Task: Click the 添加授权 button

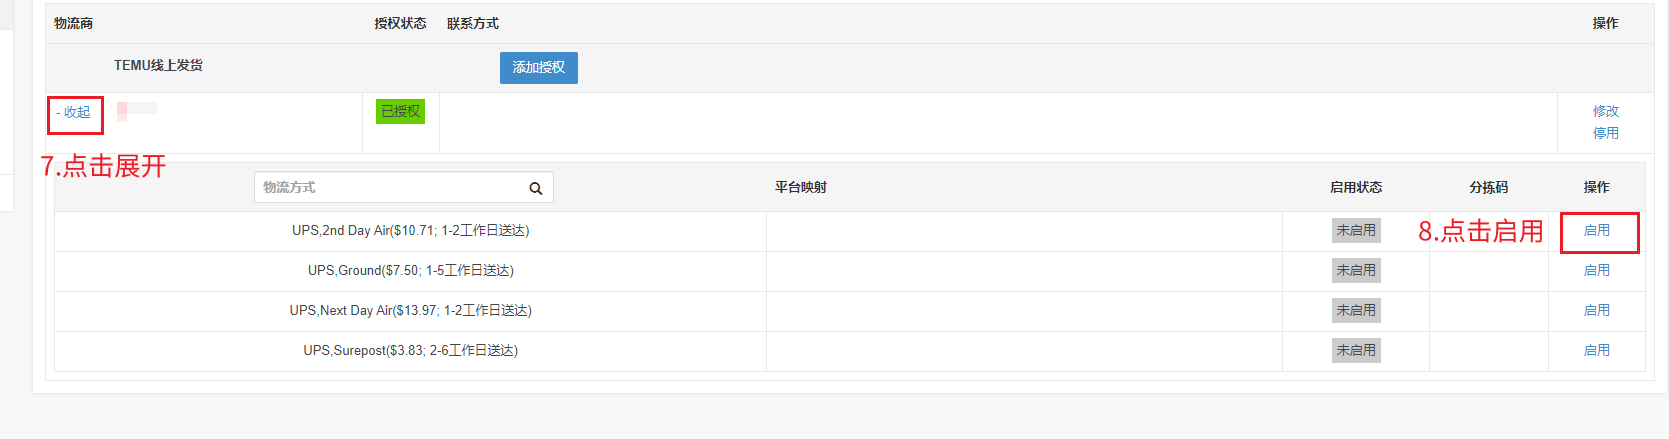Action: (538, 68)
